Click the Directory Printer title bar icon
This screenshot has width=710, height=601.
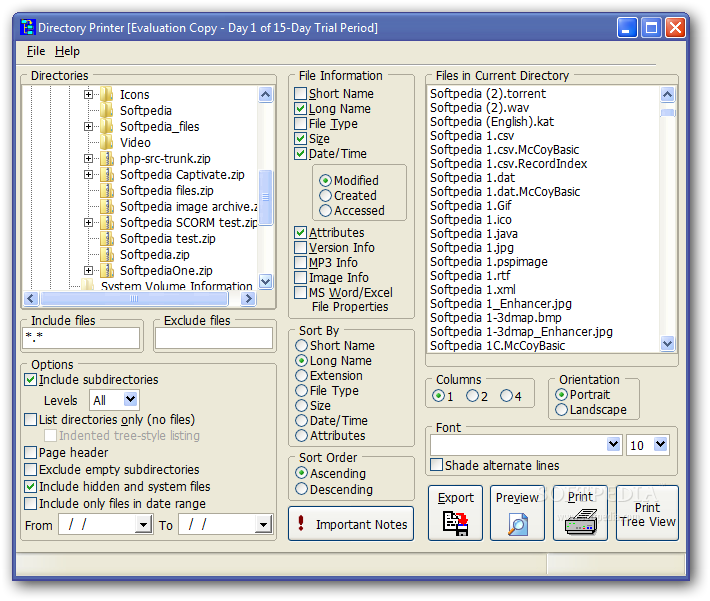(27, 28)
